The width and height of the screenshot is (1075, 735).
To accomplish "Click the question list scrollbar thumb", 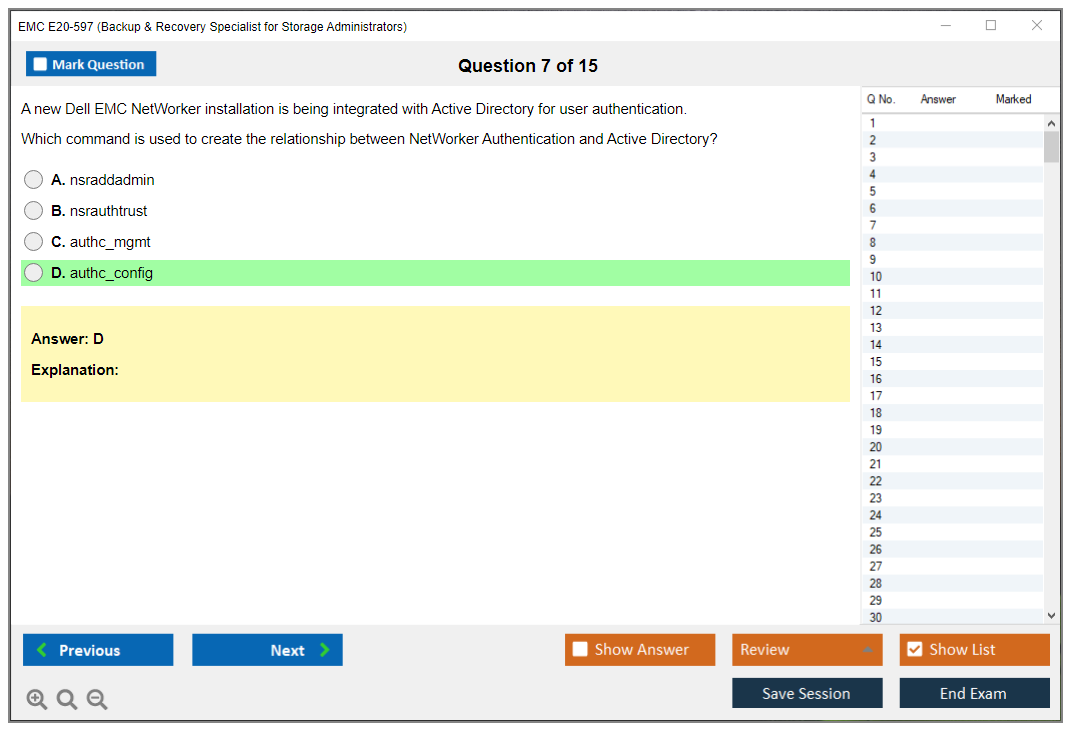I will coord(1051,147).
